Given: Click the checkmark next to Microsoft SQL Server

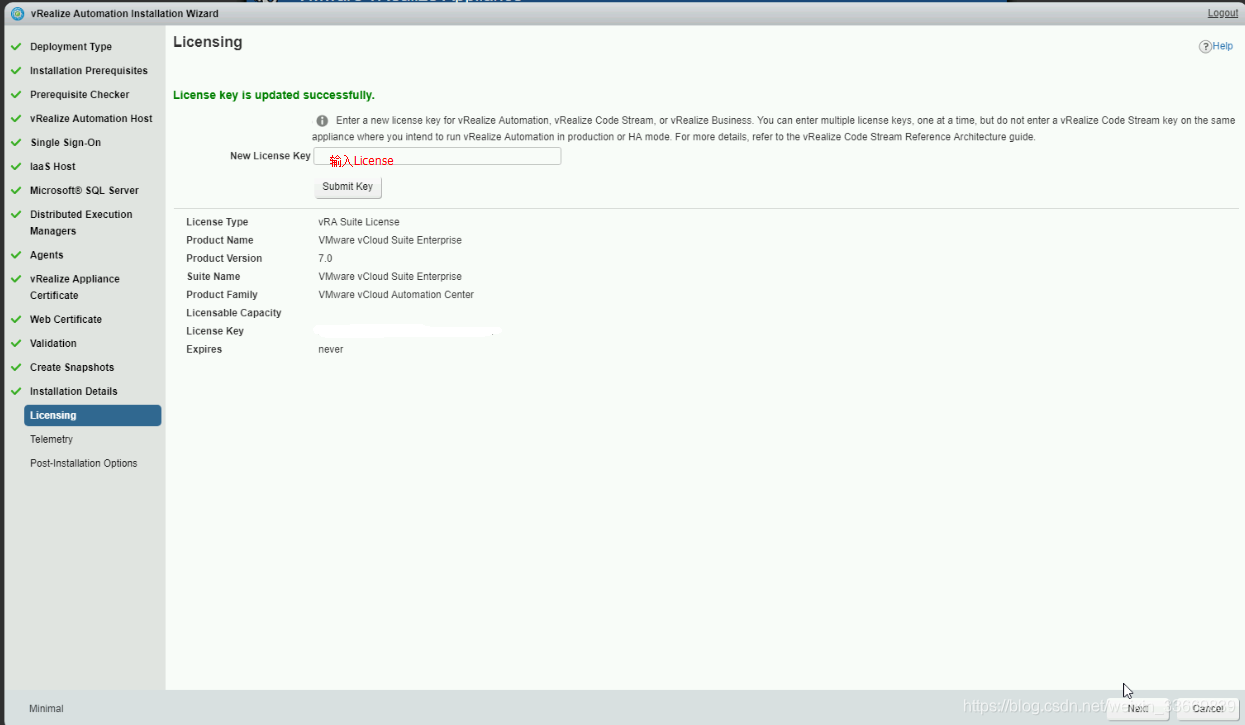Looking at the screenshot, I should [x=16, y=191].
